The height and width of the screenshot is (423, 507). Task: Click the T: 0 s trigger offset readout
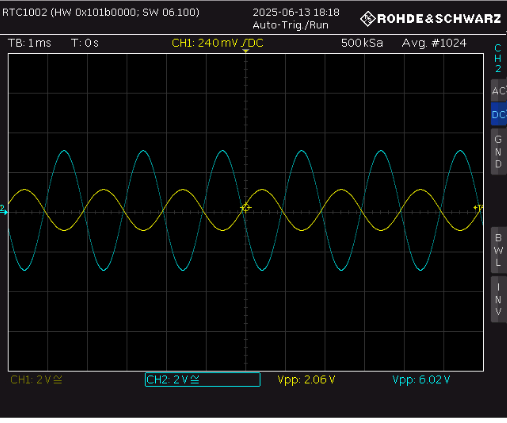85,43
